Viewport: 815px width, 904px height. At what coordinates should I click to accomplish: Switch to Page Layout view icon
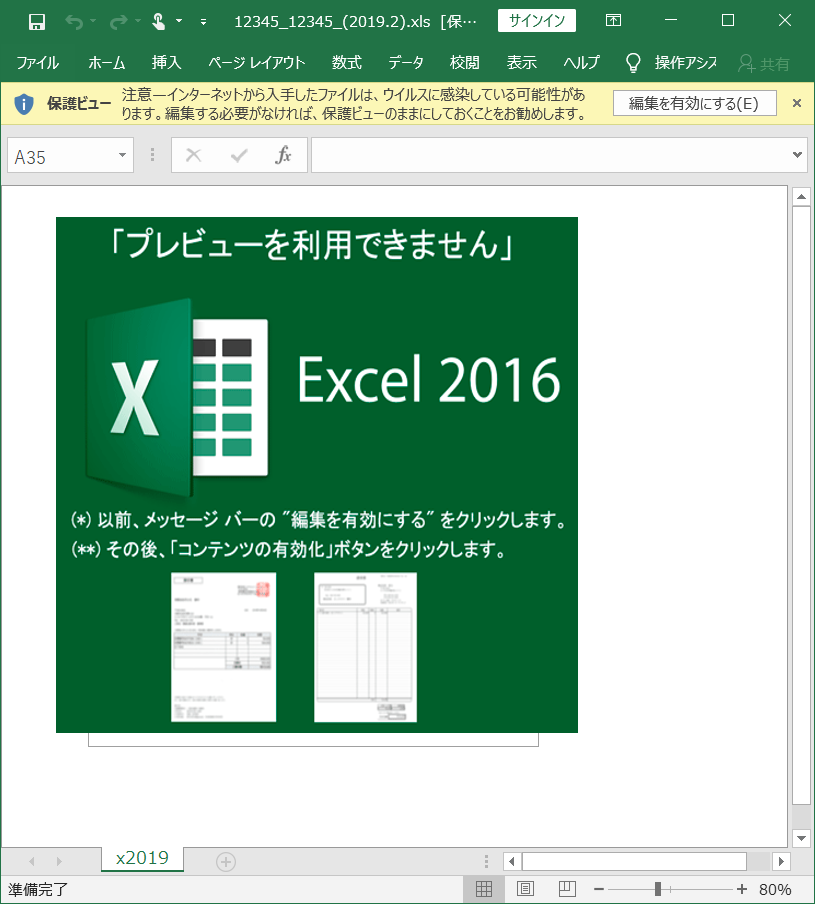[525, 889]
